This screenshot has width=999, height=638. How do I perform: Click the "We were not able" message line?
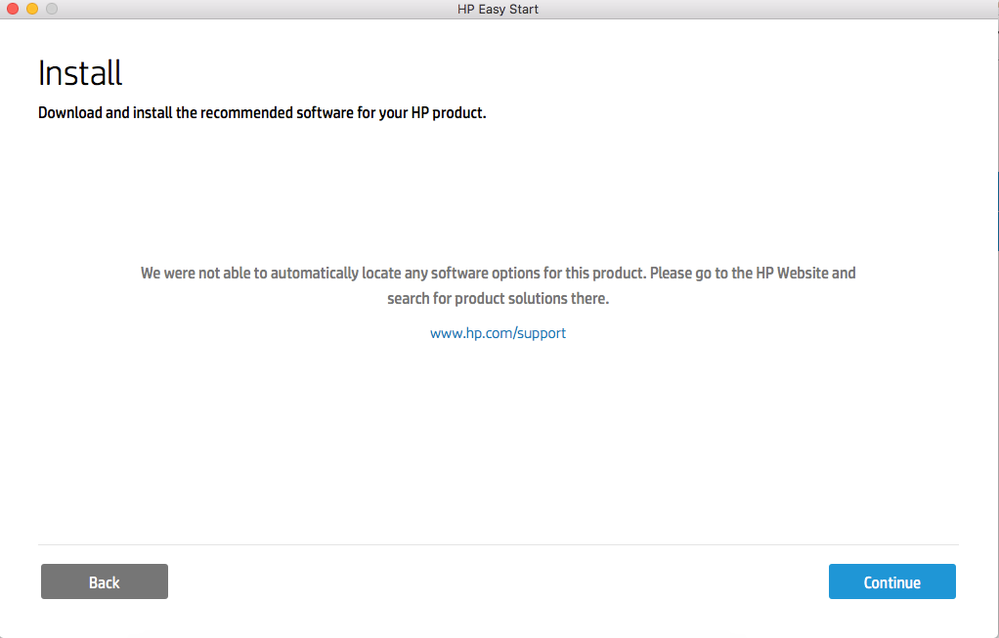pyautogui.click(x=498, y=272)
